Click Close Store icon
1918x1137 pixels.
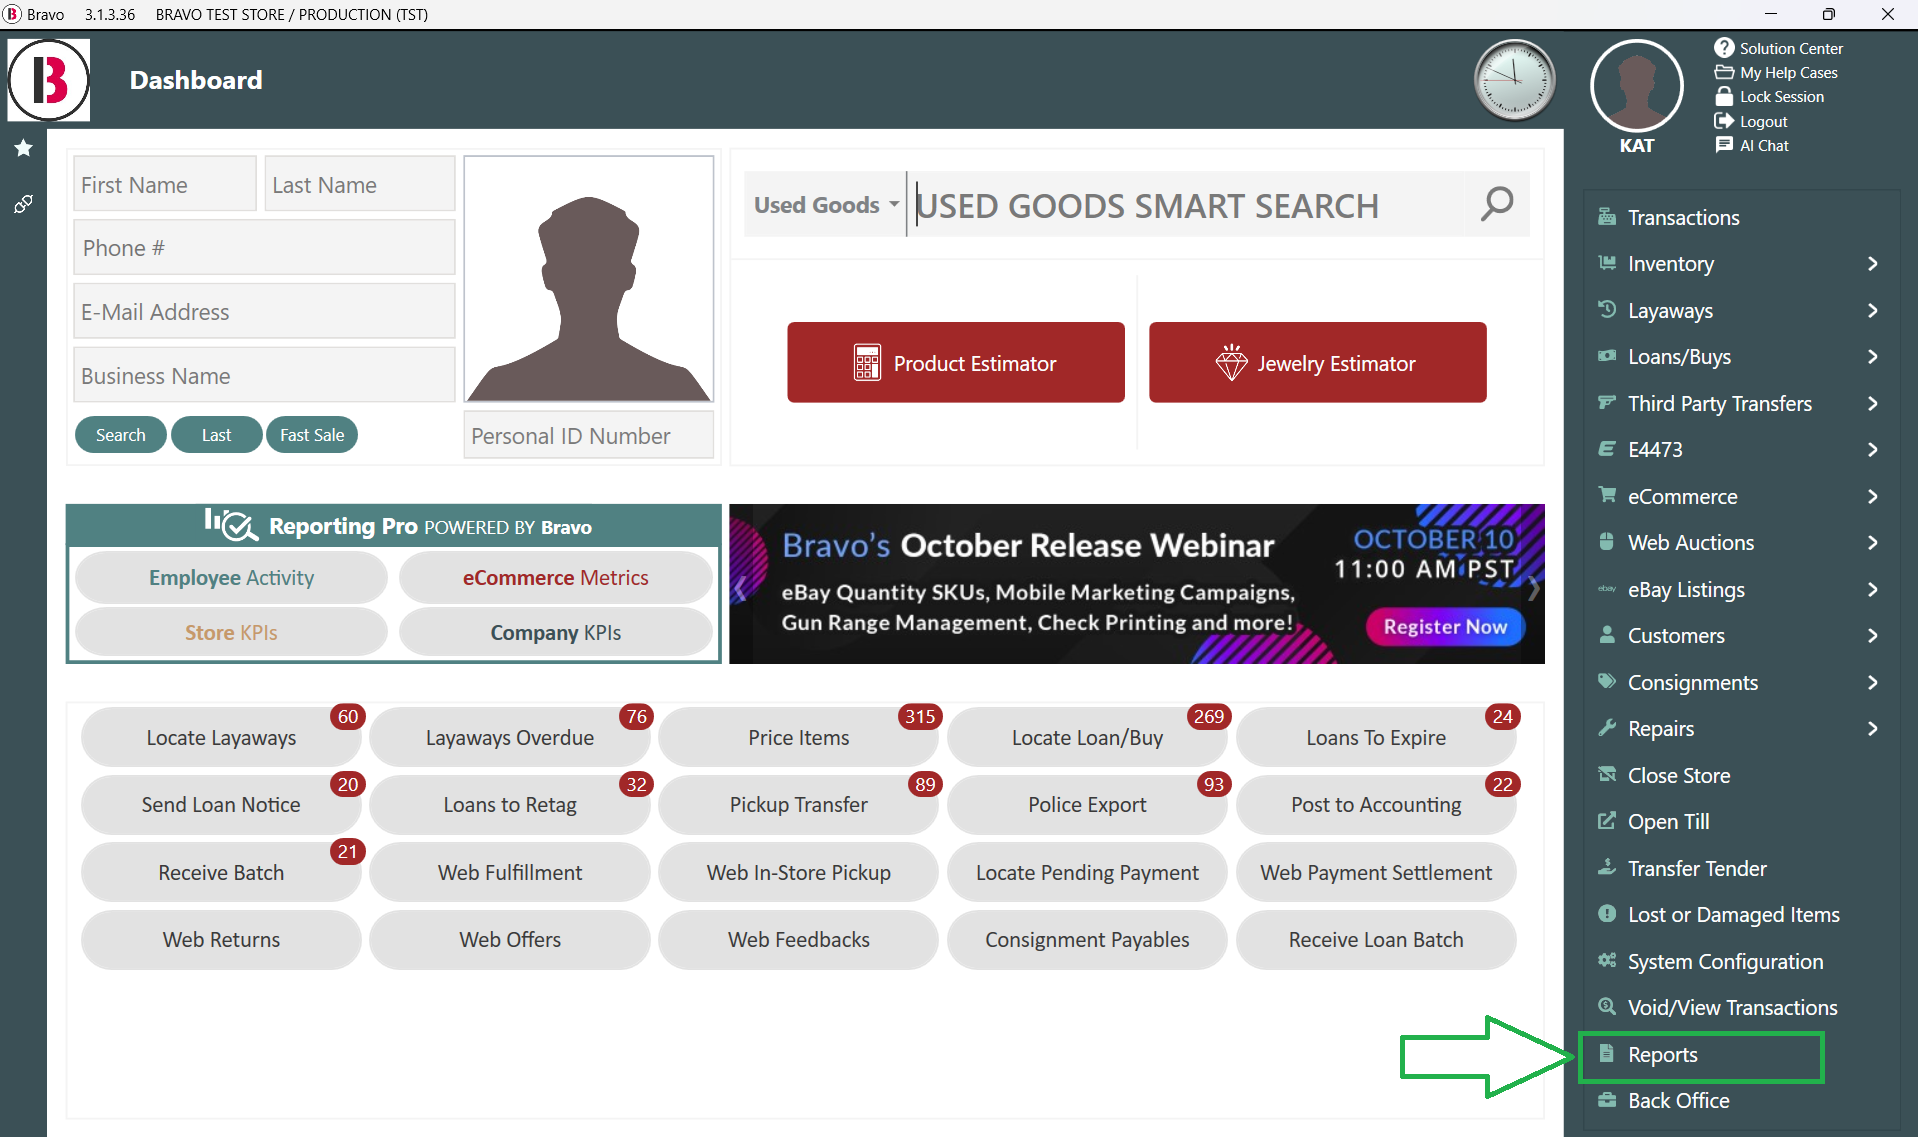[x=1607, y=774]
